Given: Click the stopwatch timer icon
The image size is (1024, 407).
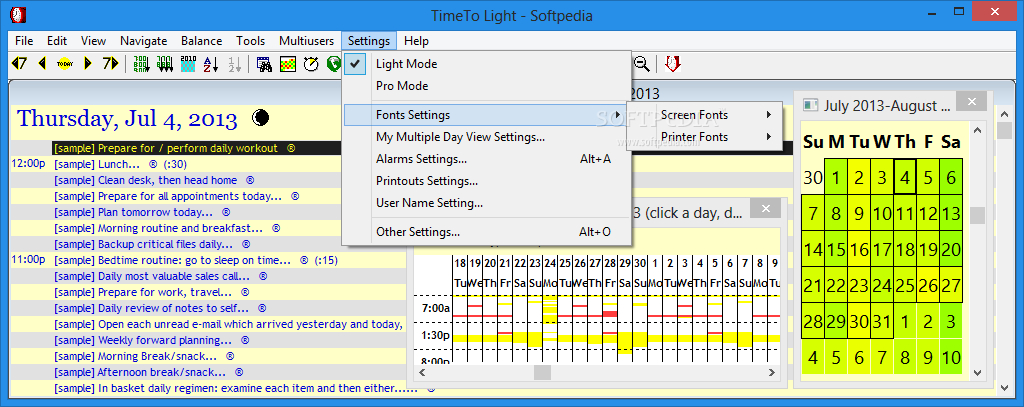Looking at the screenshot, I should pos(312,63).
